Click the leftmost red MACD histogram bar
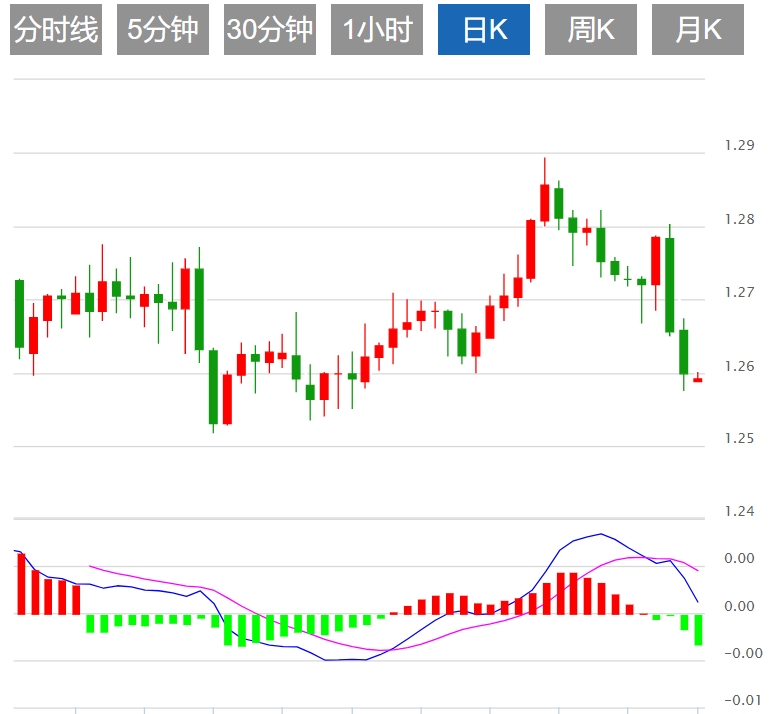The width and height of the screenshot is (777, 714). click(21, 584)
